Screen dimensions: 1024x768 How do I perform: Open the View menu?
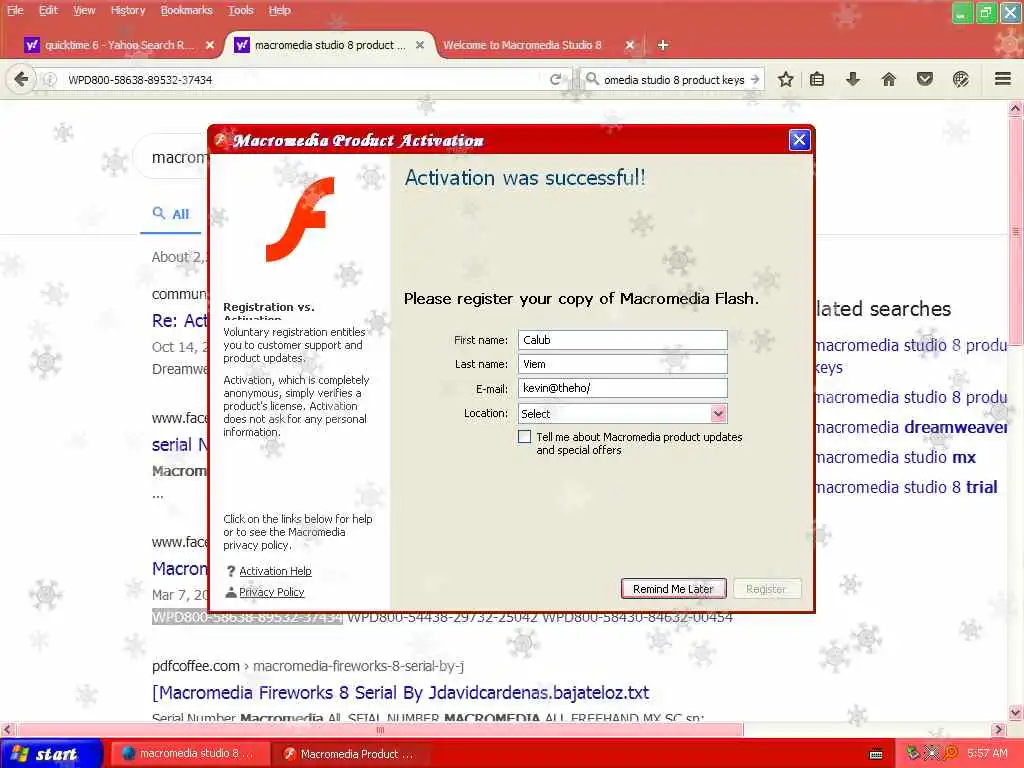coord(84,10)
